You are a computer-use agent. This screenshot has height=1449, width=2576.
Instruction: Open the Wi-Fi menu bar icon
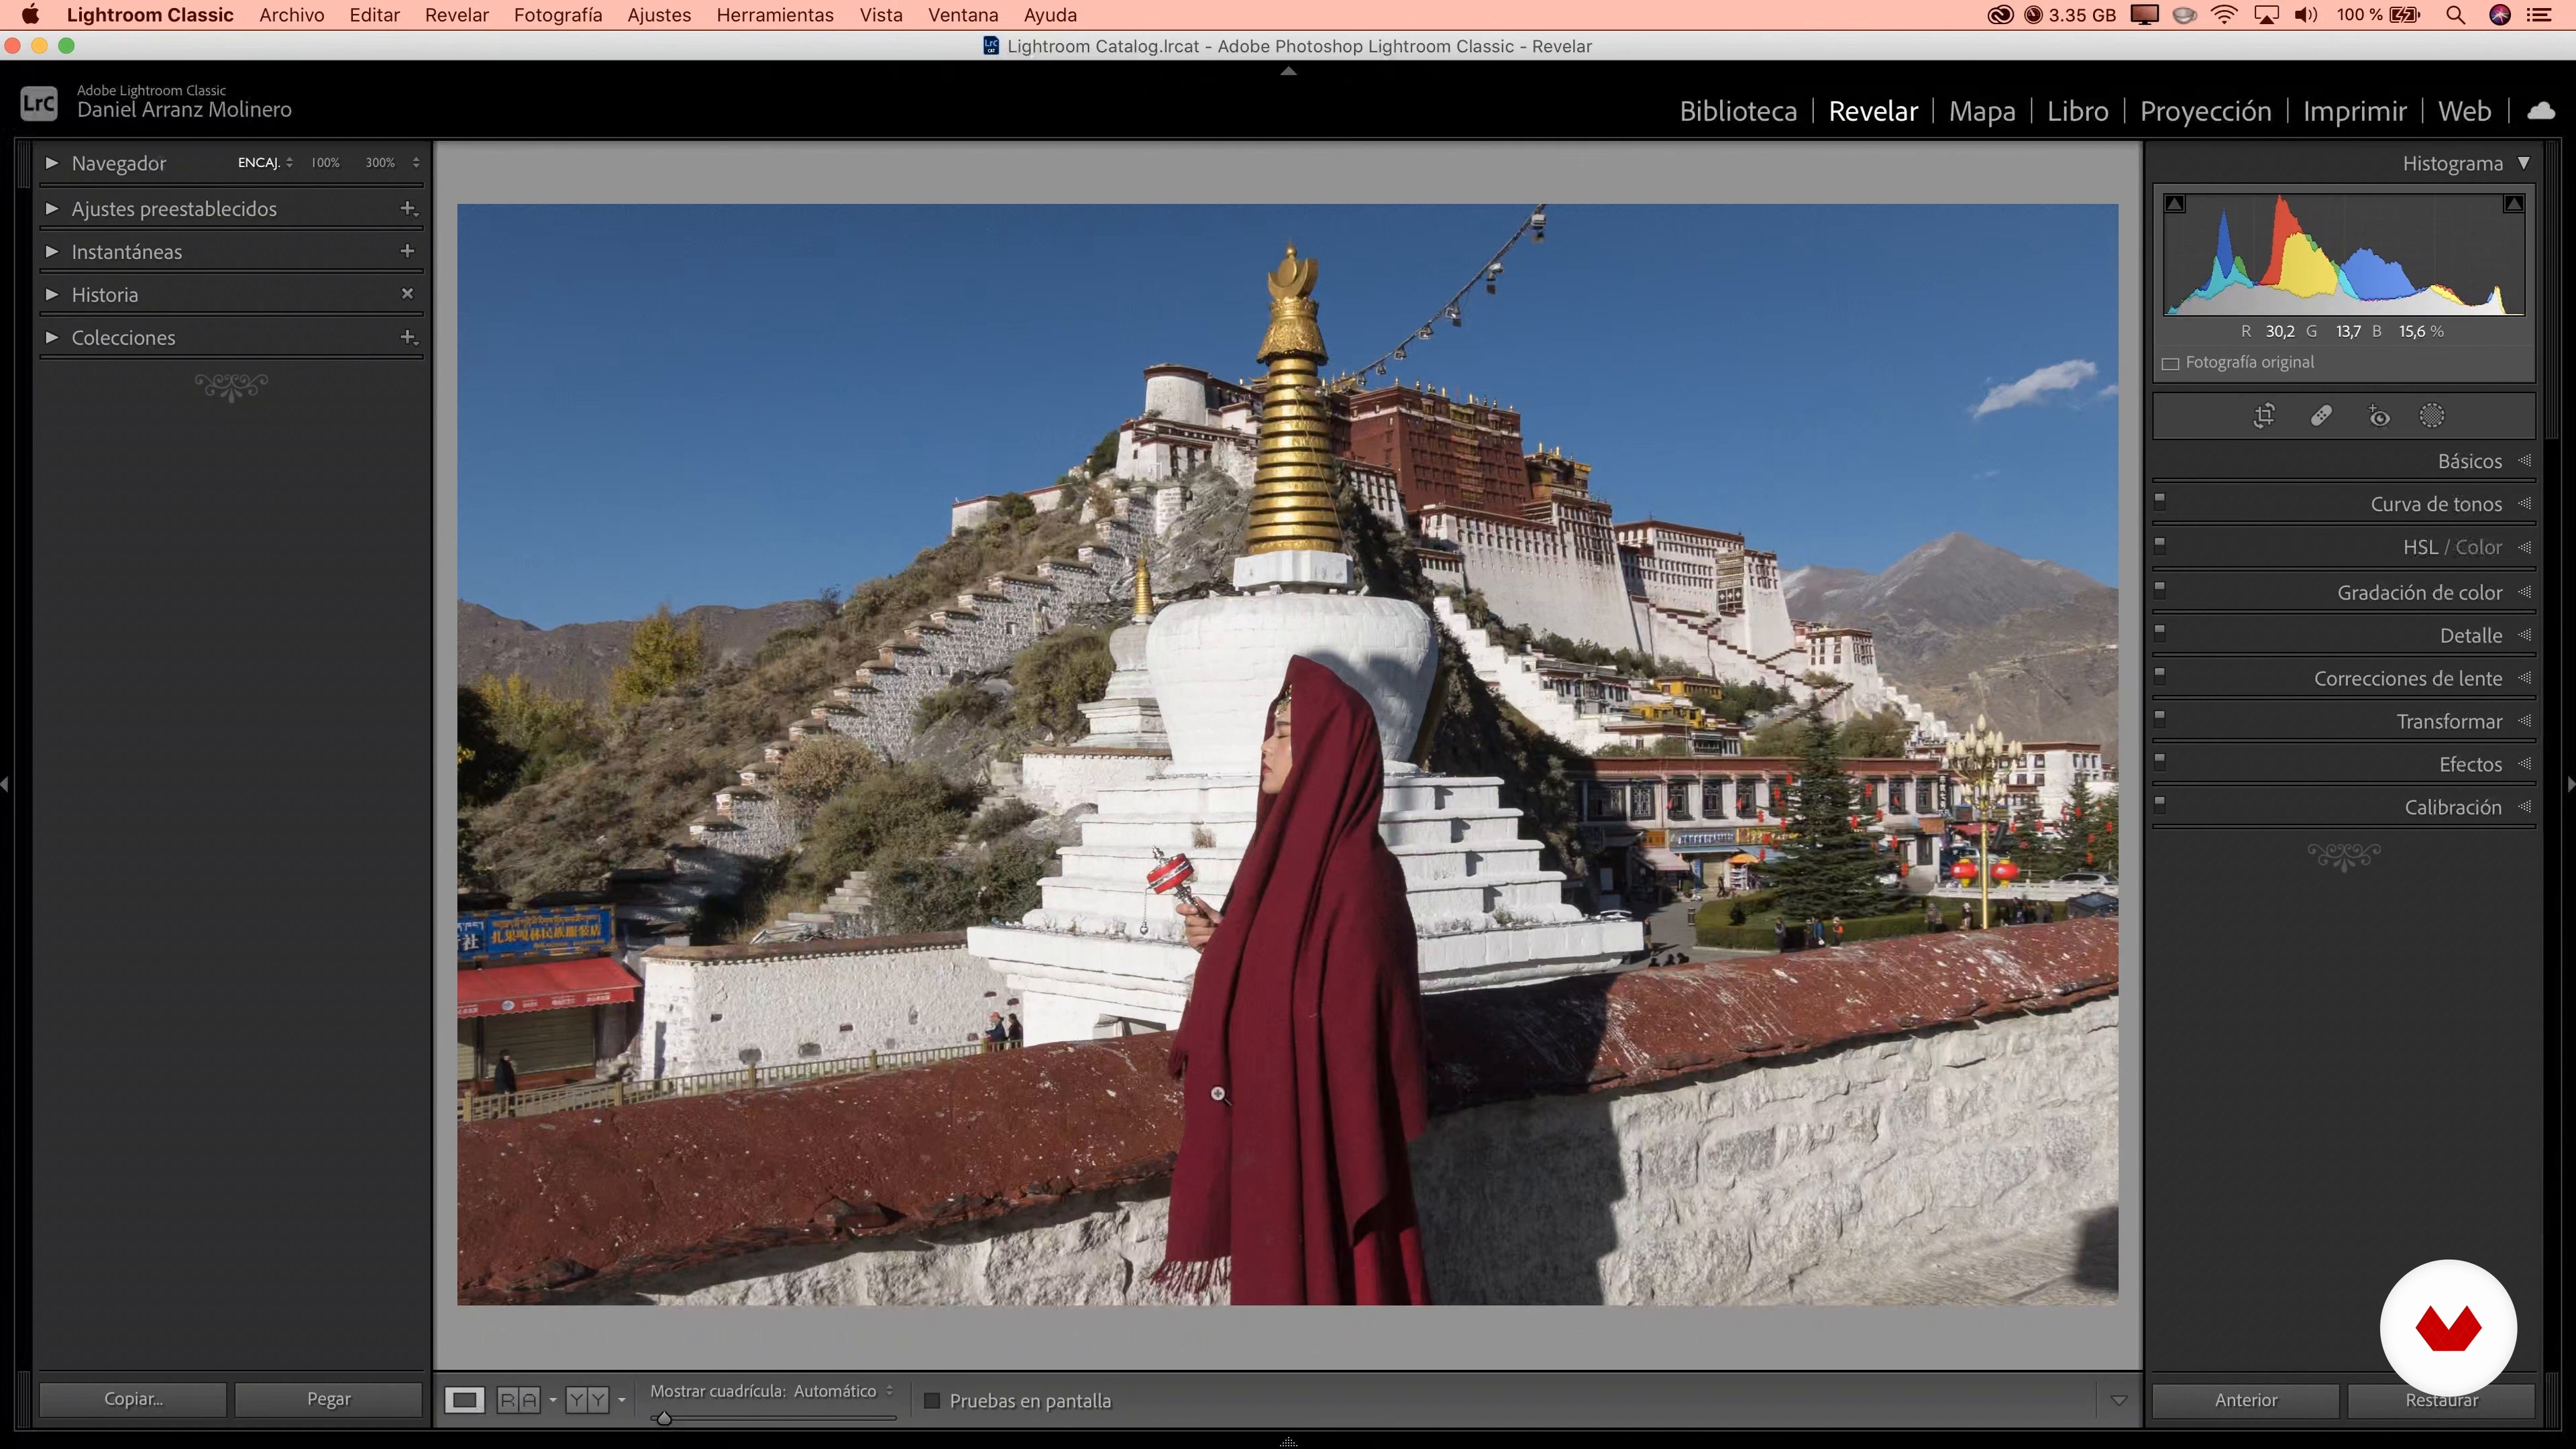tap(2224, 15)
